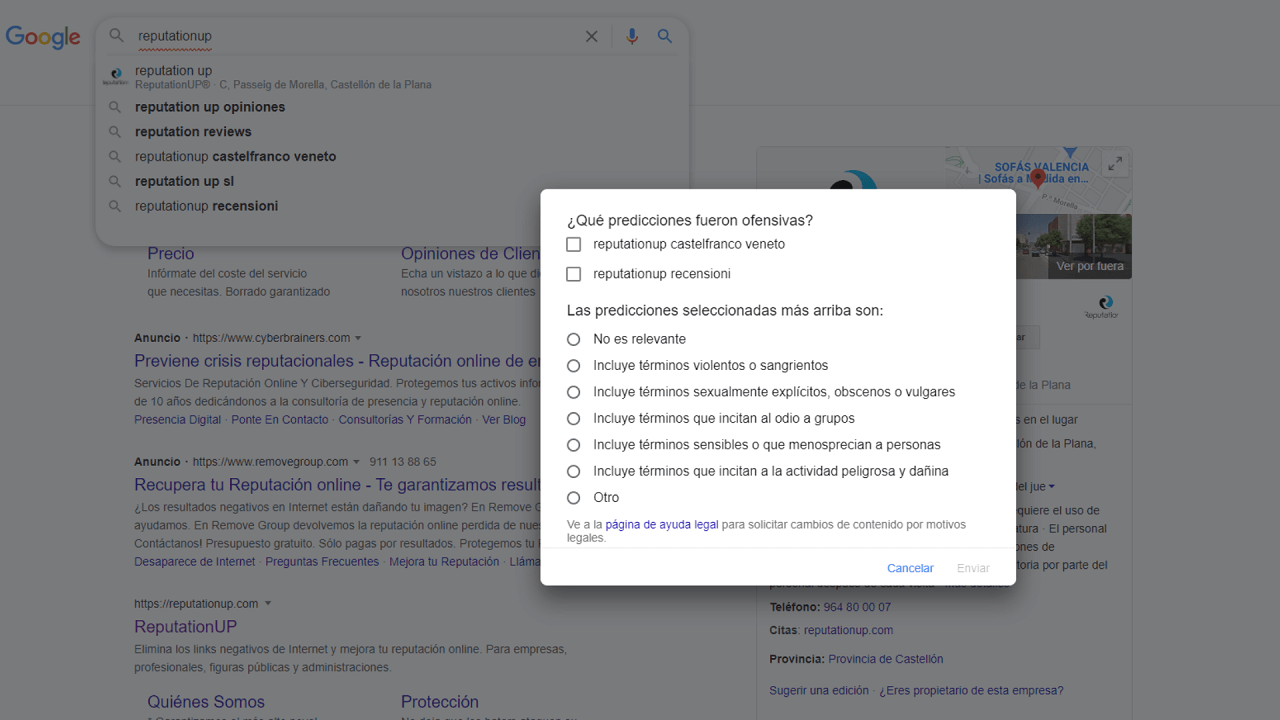Viewport: 1280px width, 720px height.
Task: Activate voice search with the microphone icon
Action: [632, 36]
